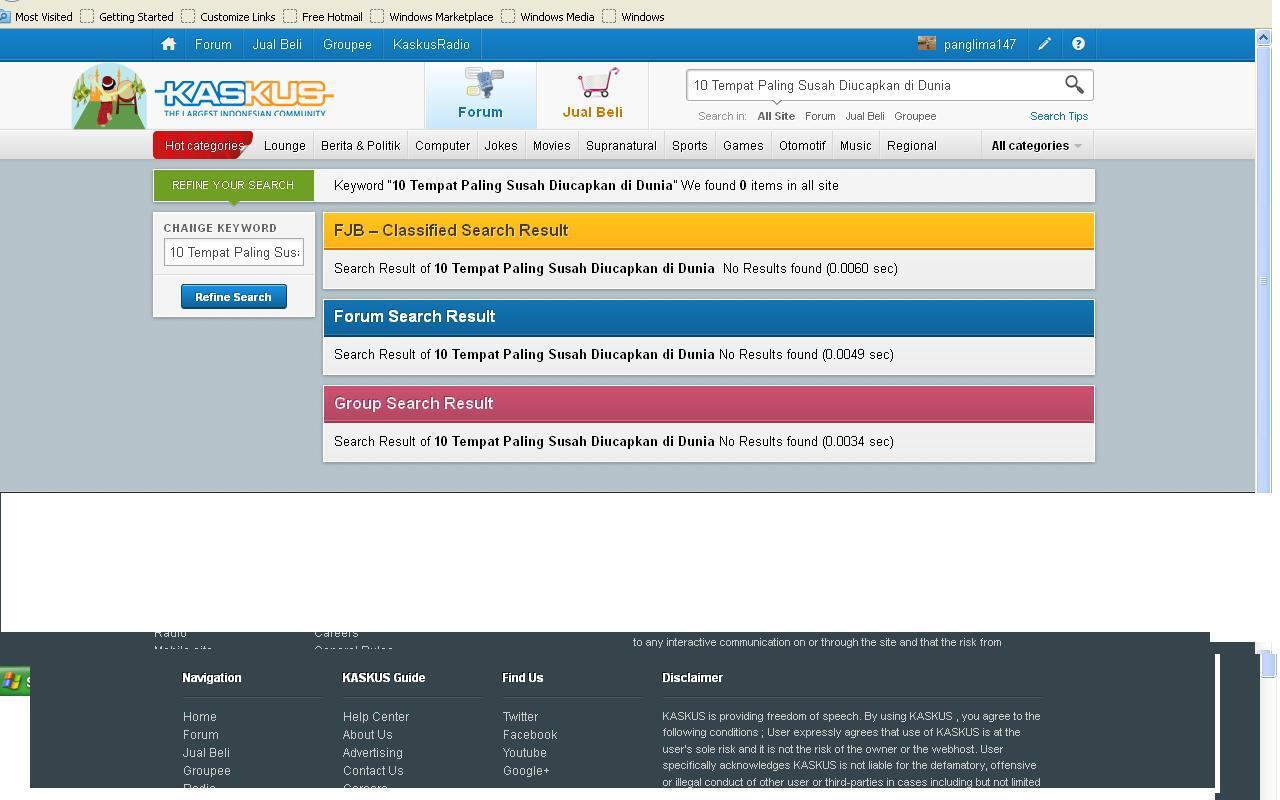This screenshot has width=1280, height=800.
Task: Select Groupee in top blue bar
Action: pos(347,44)
